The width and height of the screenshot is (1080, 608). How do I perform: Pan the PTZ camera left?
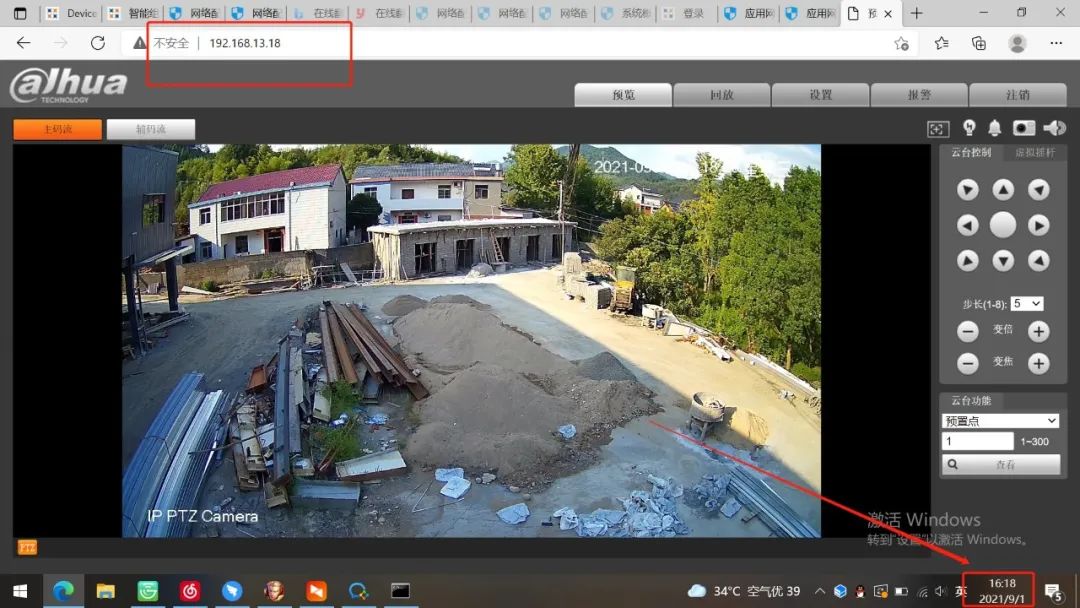968,225
